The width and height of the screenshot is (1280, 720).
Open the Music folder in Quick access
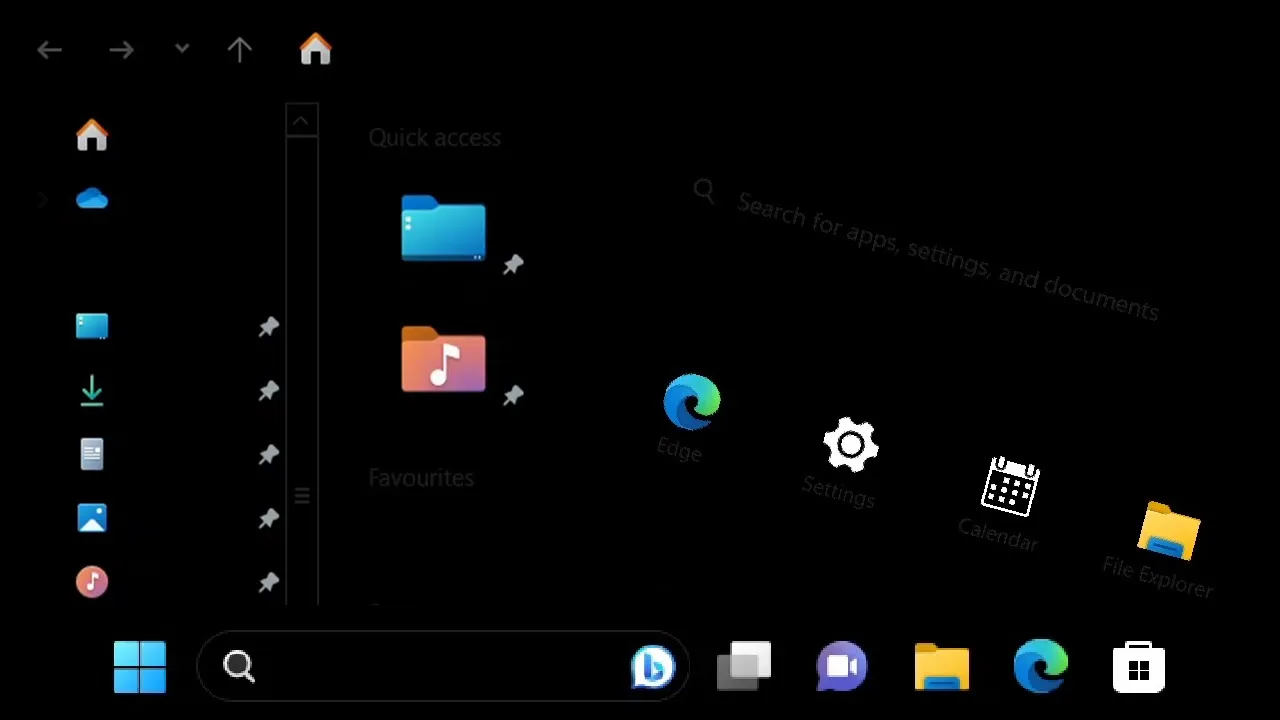point(443,360)
